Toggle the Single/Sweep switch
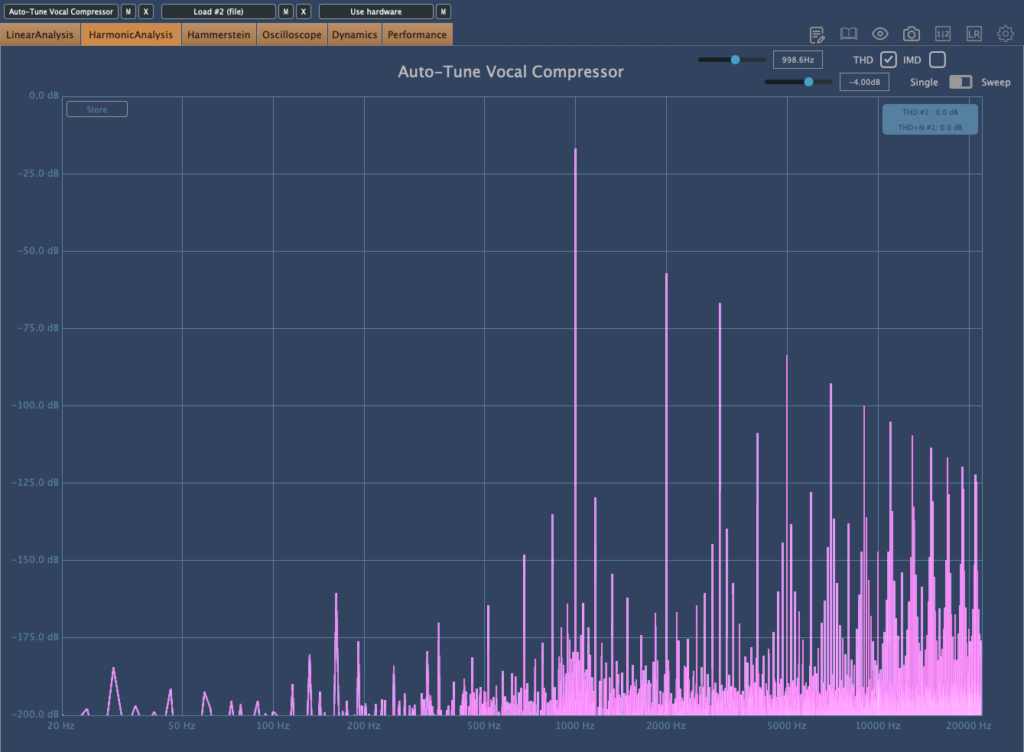 click(960, 82)
